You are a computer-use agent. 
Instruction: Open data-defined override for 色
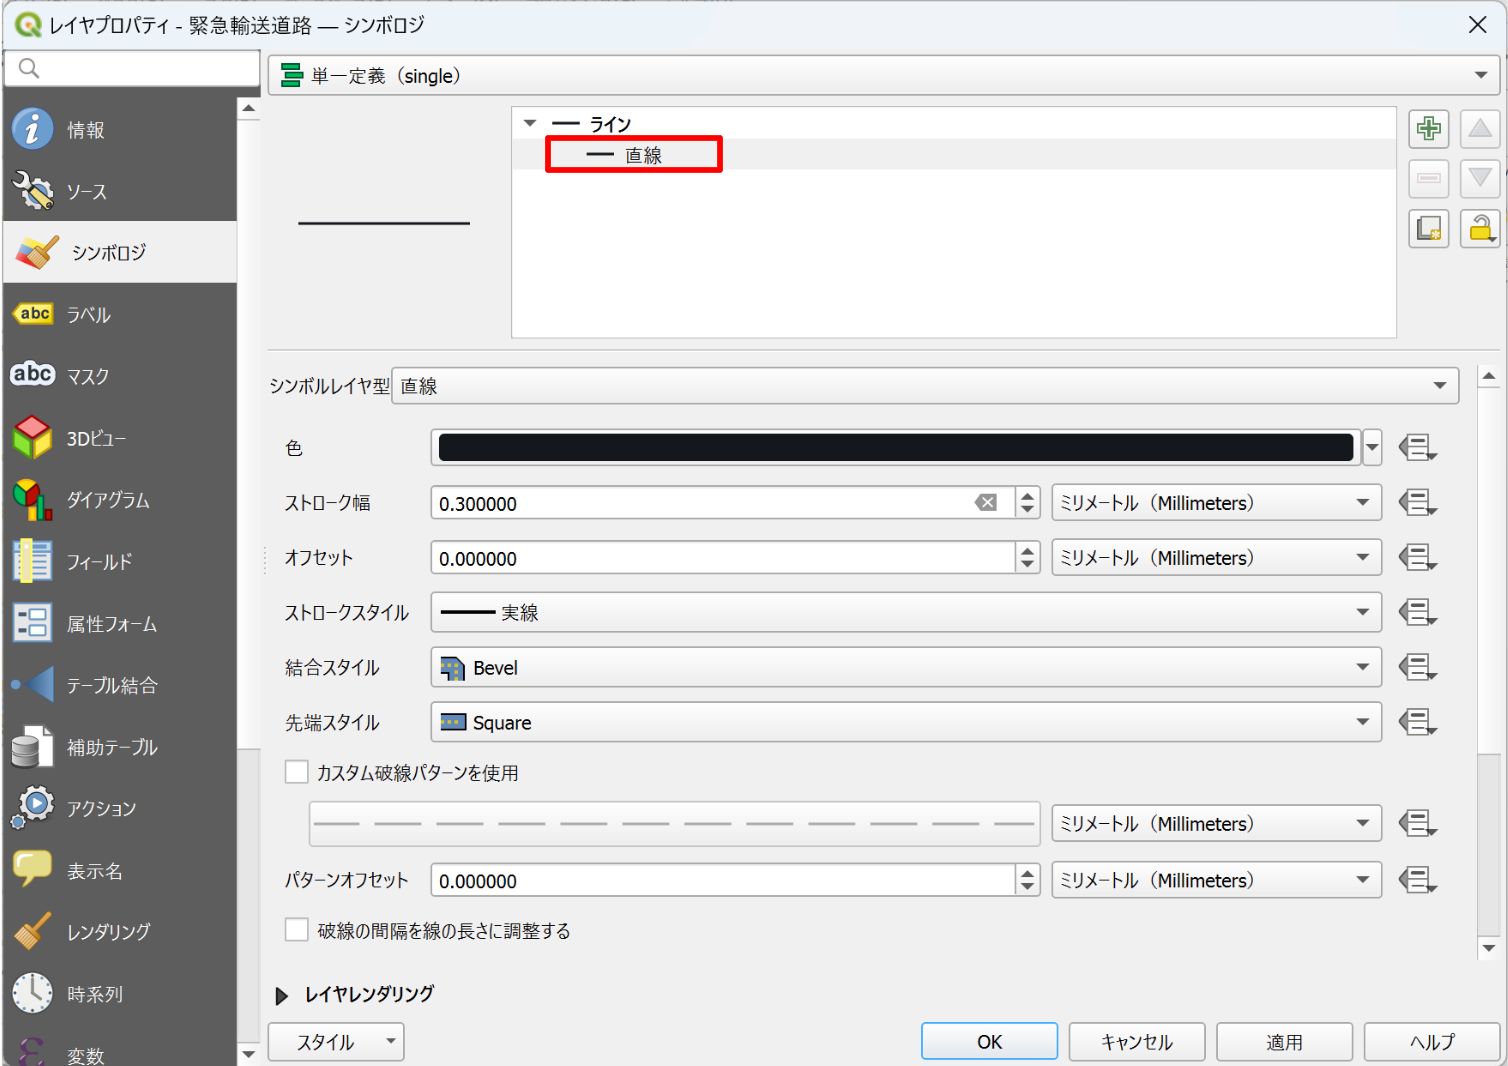[1417, 448]
